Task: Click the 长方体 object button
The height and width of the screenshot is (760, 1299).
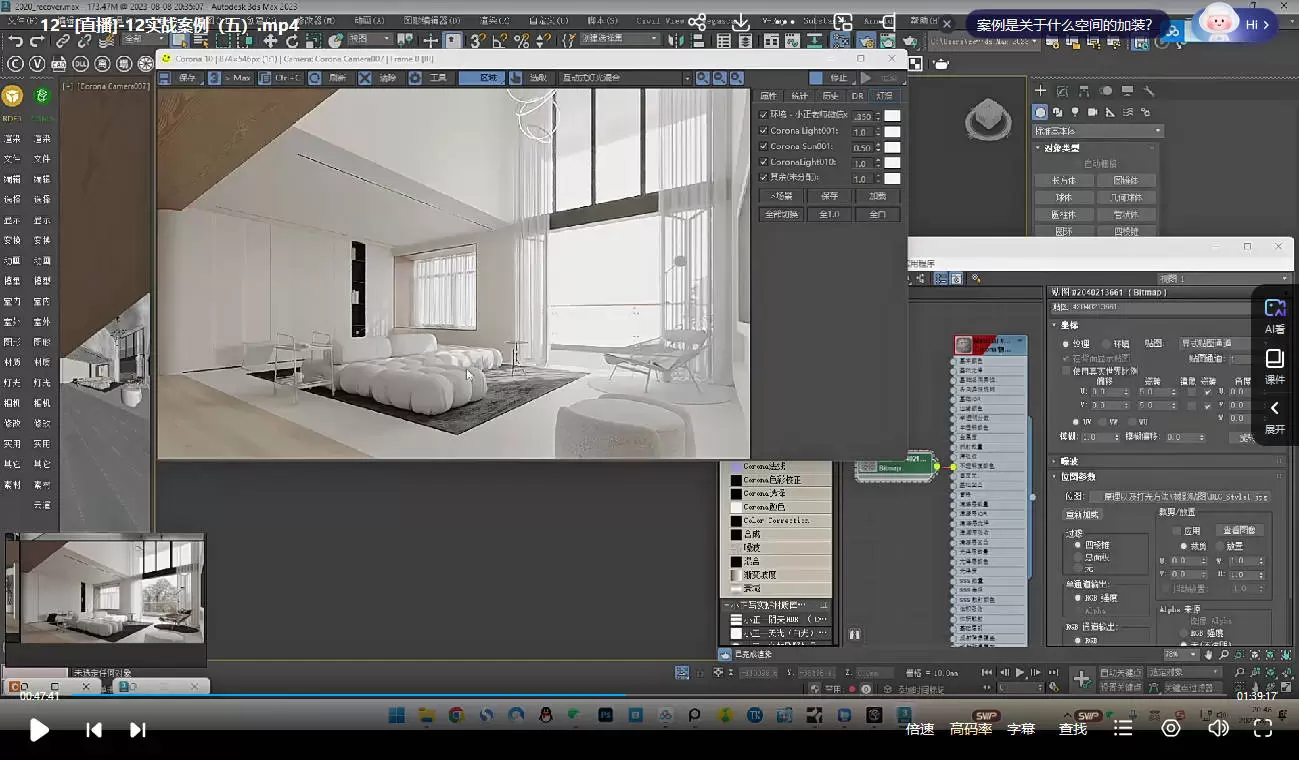Action: tap(1064, 181)
